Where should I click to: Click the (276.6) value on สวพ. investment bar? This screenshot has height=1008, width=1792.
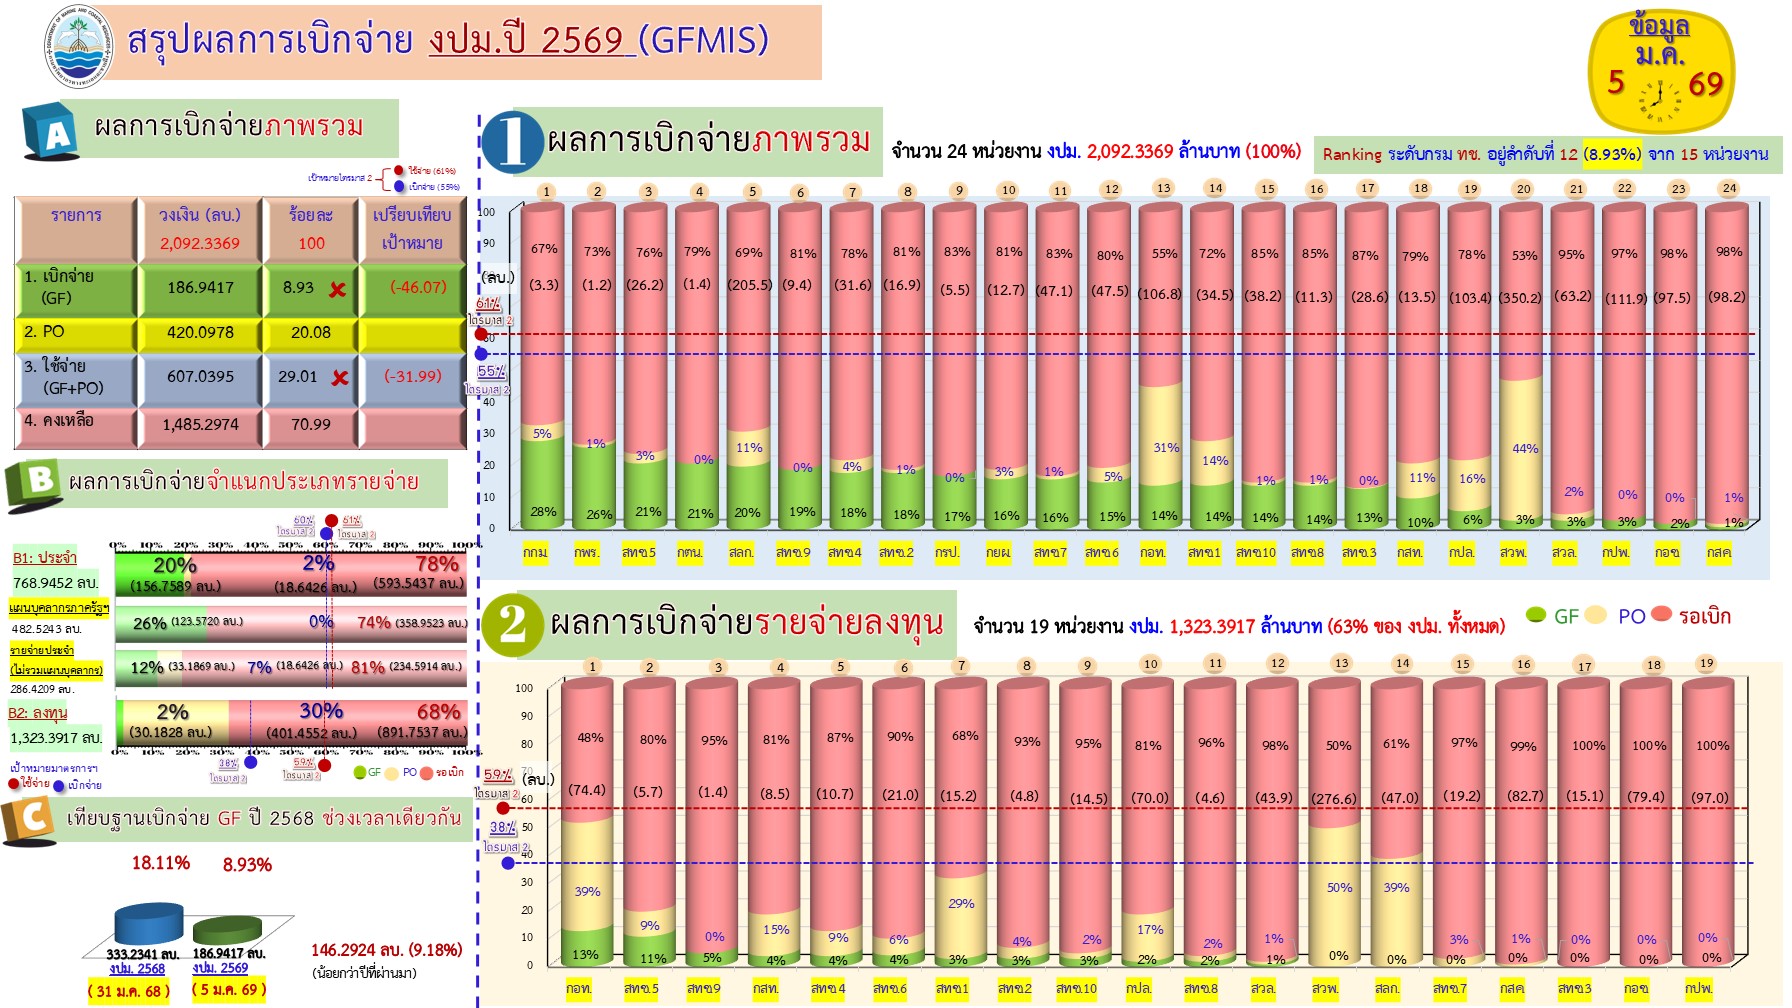(1335, 799)
